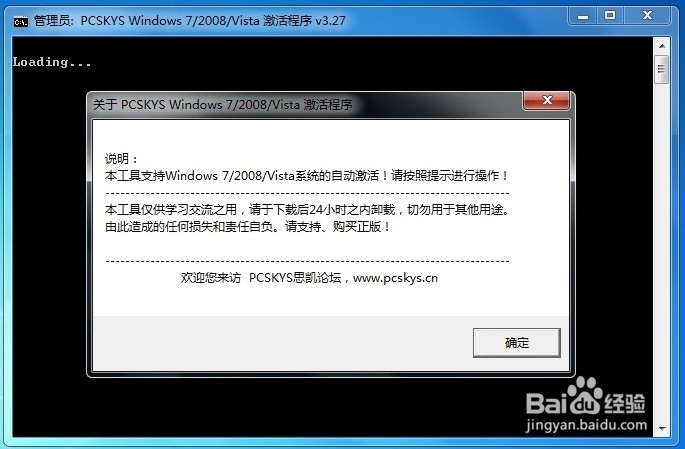Screen dimensions: 685x449
Task: Click the jingyan.baidu.com watermark text
Action: pos(586,425)
